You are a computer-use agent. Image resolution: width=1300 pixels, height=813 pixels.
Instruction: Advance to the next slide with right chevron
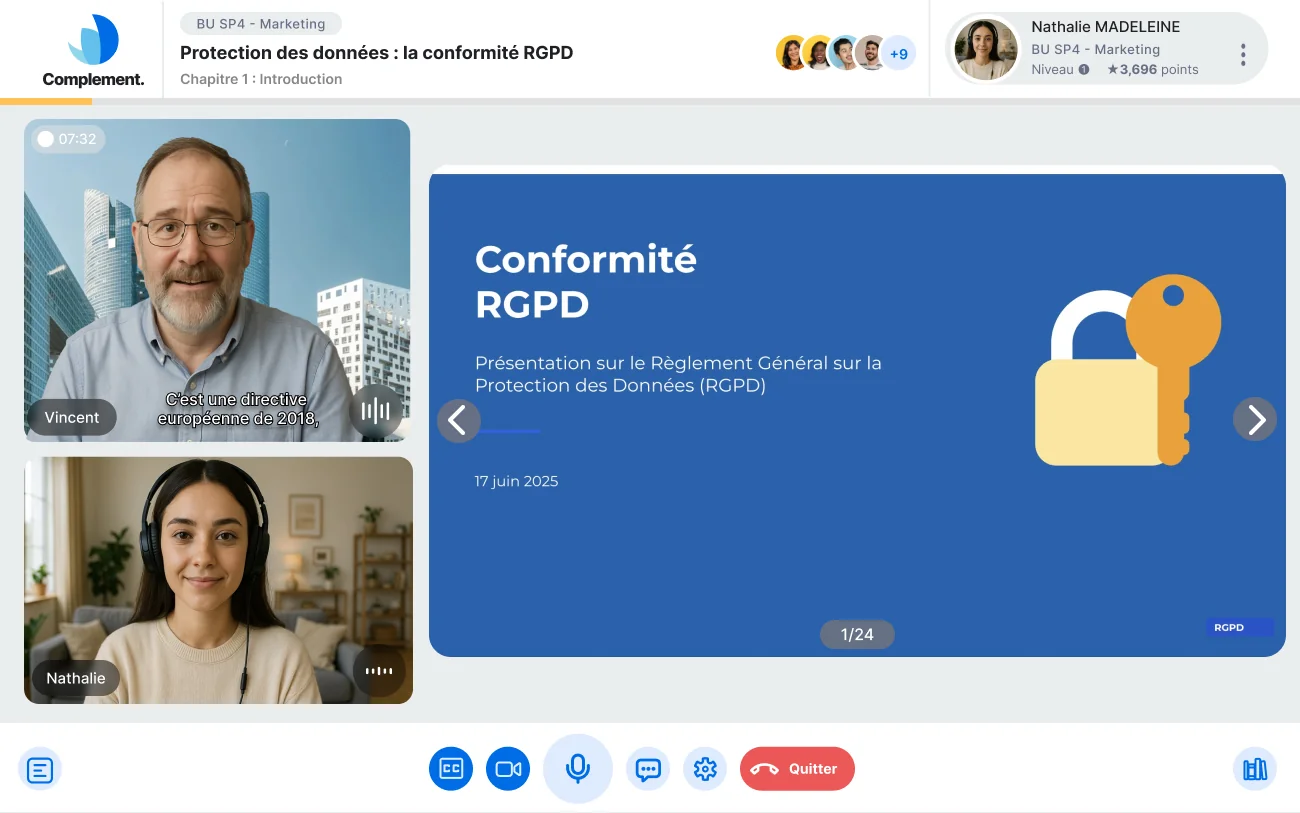coord(1255,420)
